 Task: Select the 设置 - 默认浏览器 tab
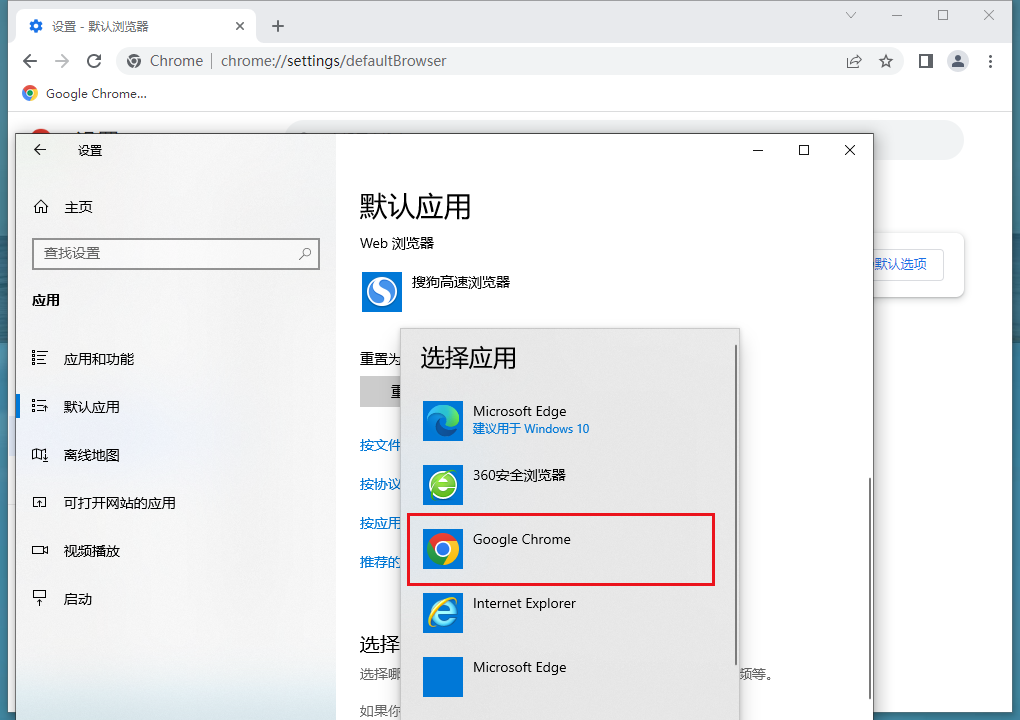(137, 26)
